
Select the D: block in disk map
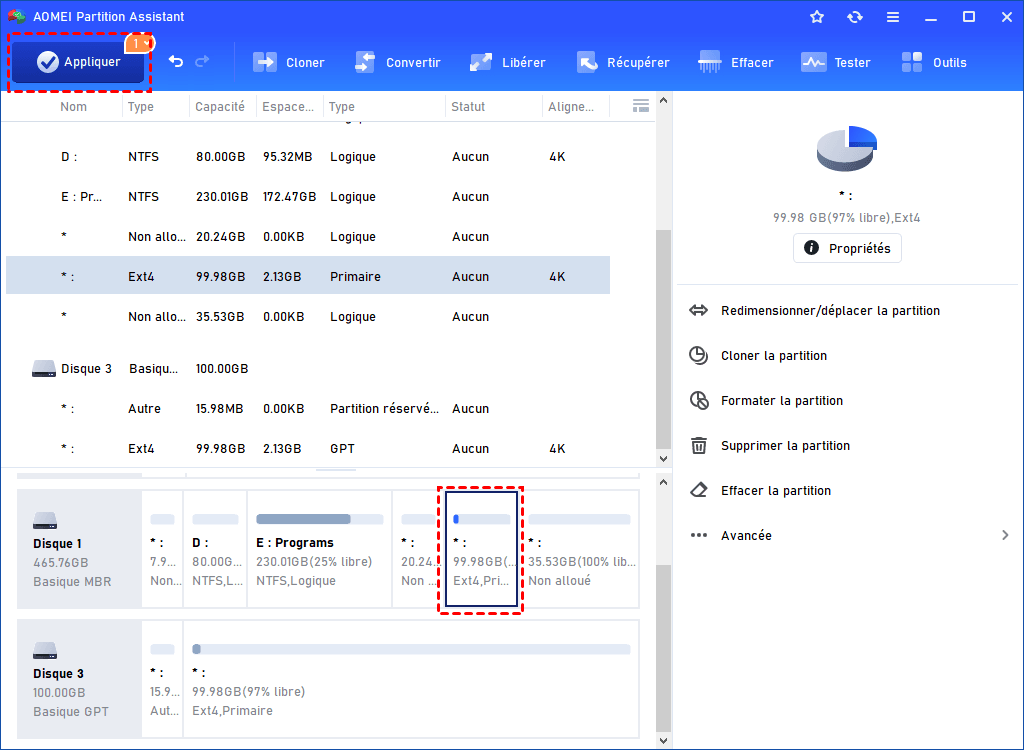pyautogui.click(x=216, y=549)
